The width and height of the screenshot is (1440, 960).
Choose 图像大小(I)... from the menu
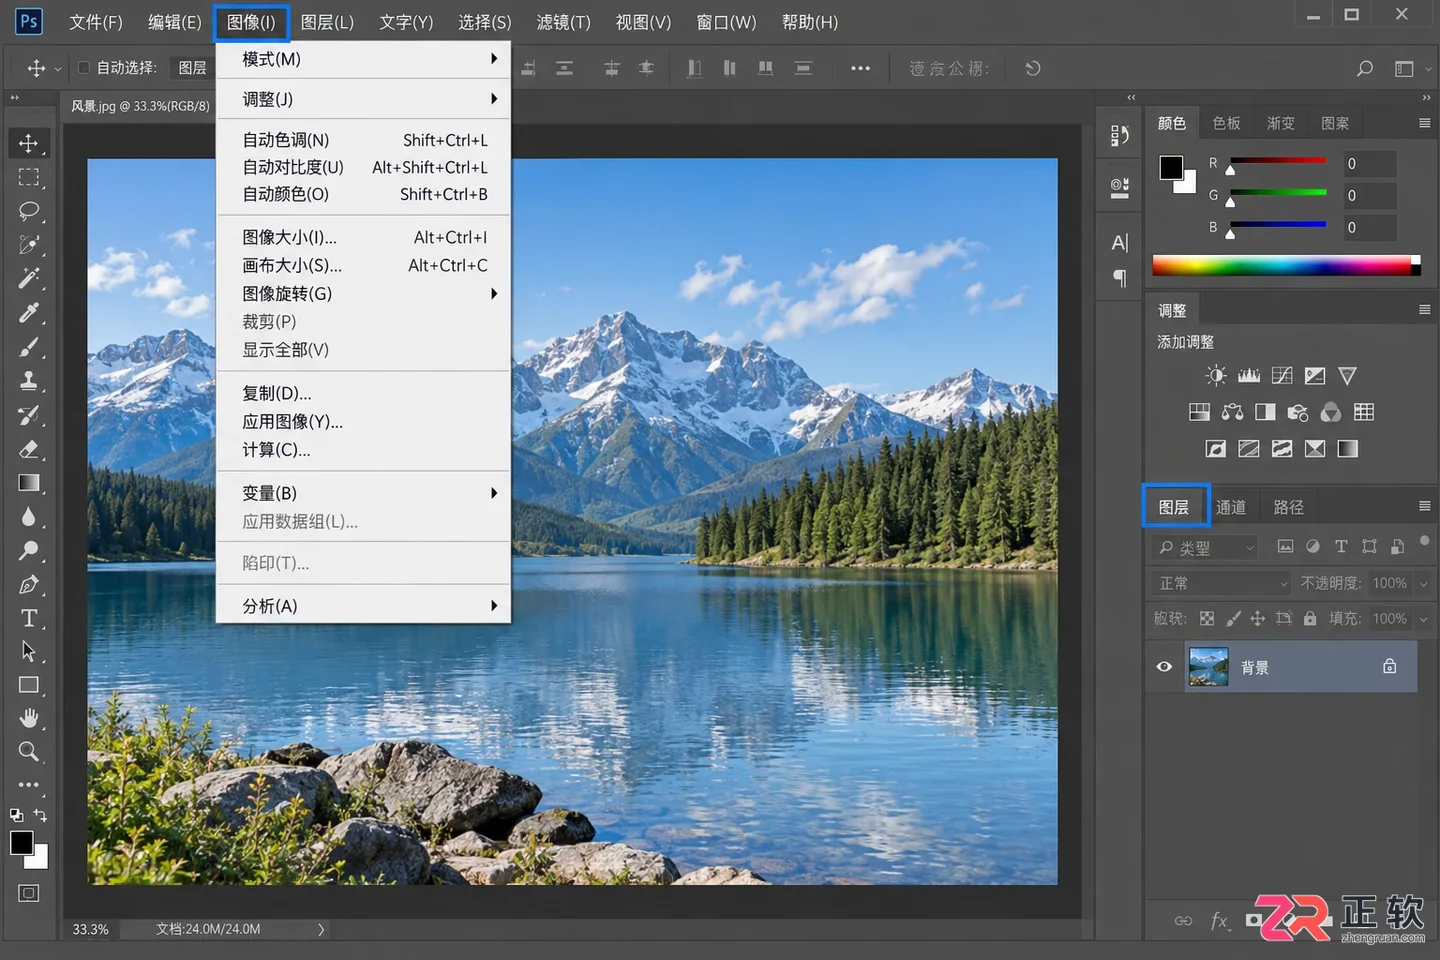pyautogui.click(x=363, y=238)
